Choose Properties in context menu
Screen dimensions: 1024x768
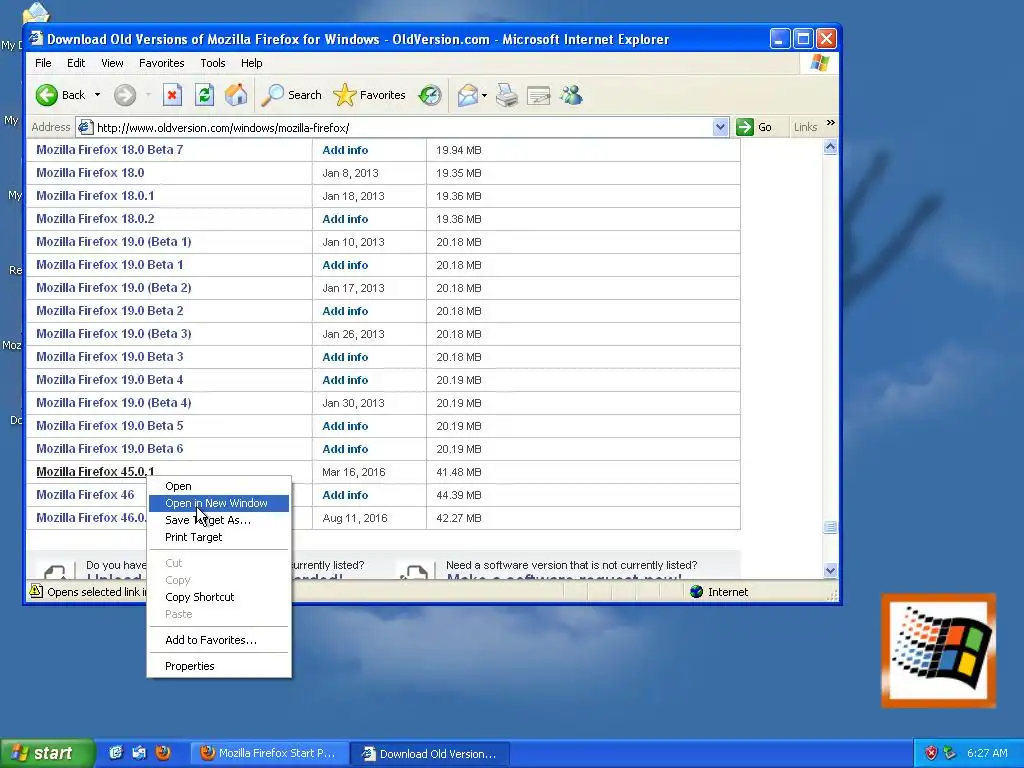point(219,666)
